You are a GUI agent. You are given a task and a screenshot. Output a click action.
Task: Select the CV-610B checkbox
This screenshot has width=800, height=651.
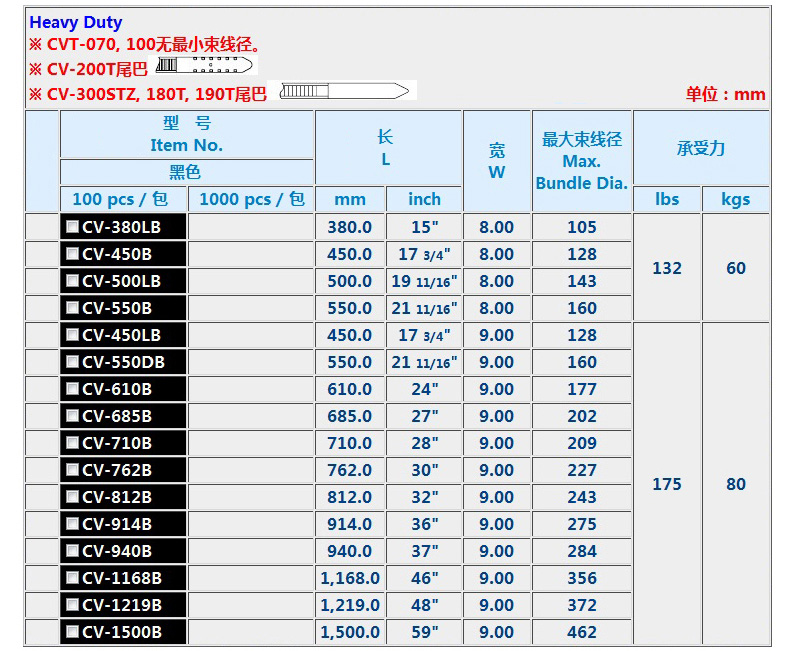(x=72, y=389)
